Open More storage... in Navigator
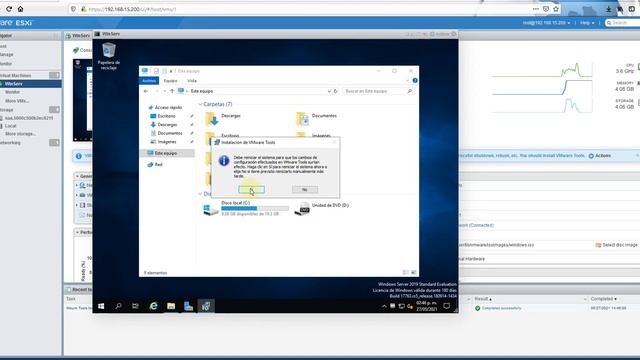This screenshot has width=640, height=360. [20, 134]
